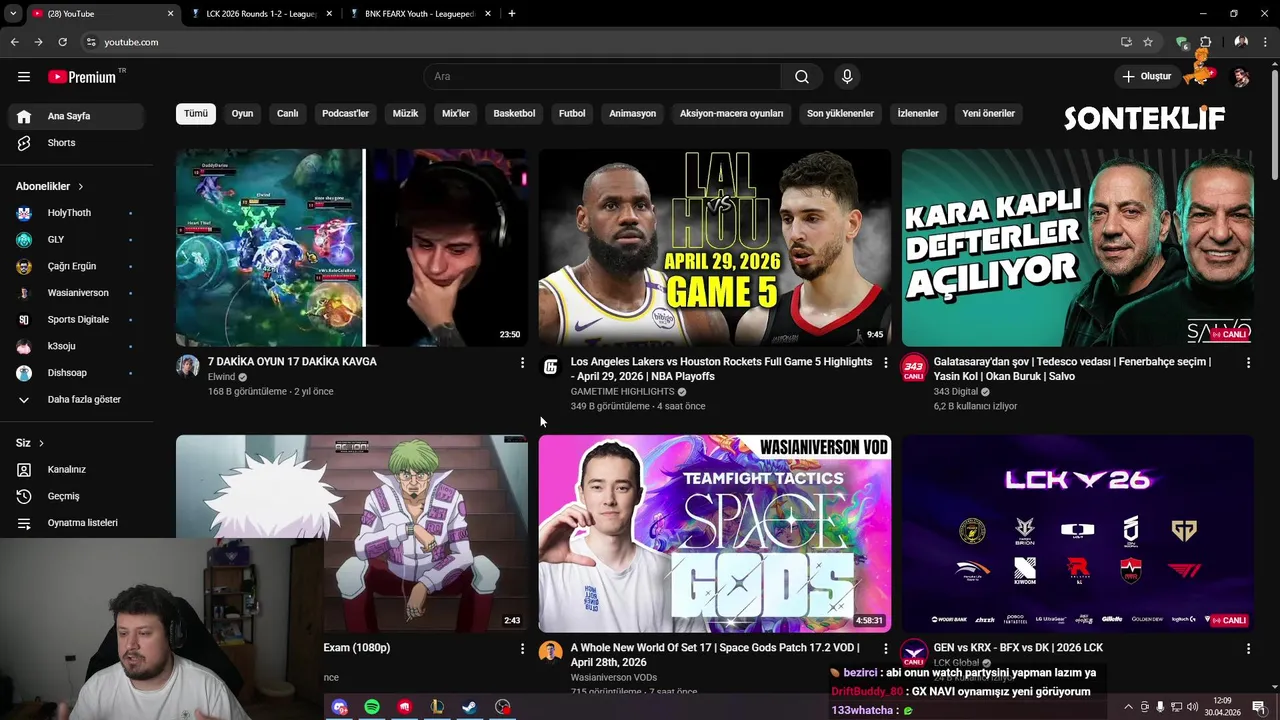Play the LCK 26 live stream thumbnail
The height and width of the screenshot is (720, 1280).
point(1078,533)
